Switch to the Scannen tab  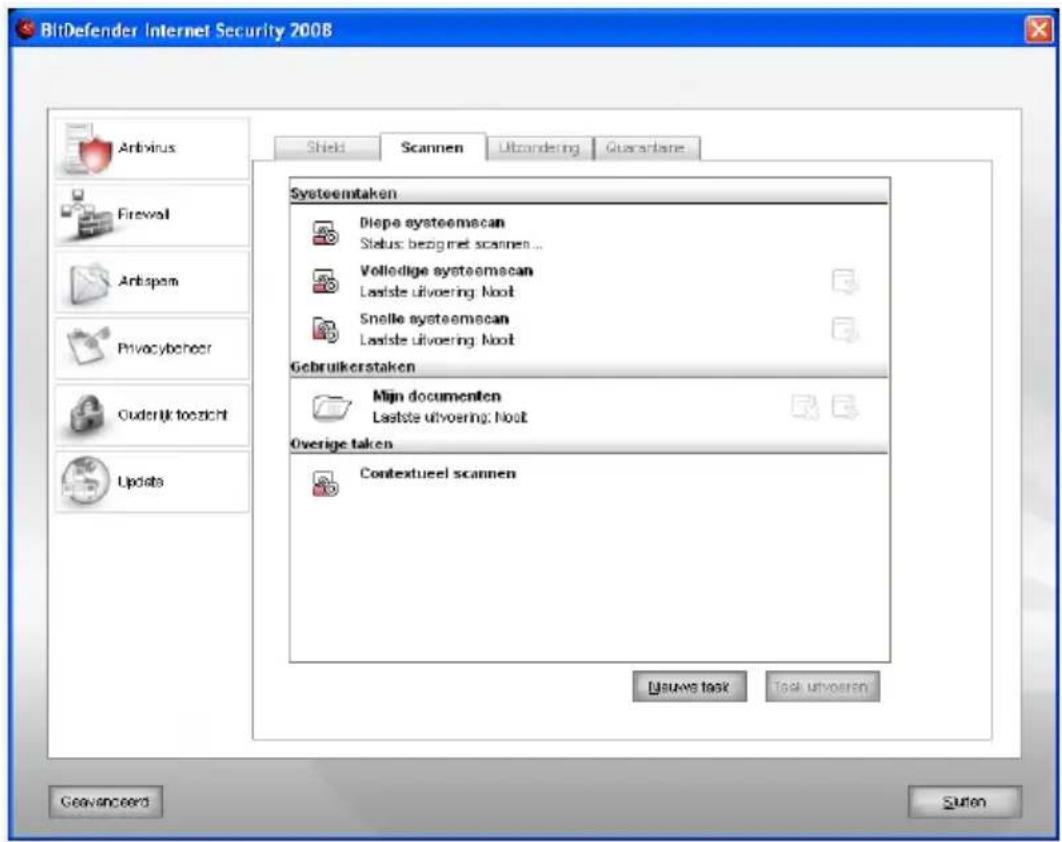432,147
